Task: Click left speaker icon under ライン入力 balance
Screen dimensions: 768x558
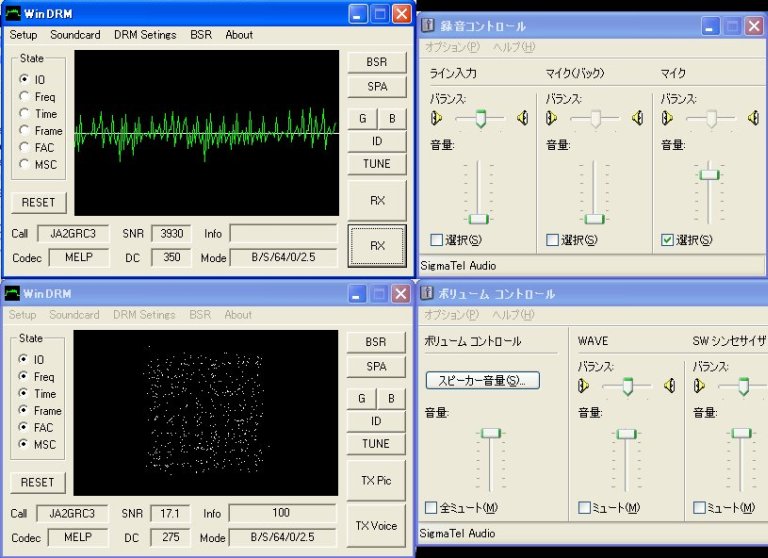Action: tap(436, 118)
